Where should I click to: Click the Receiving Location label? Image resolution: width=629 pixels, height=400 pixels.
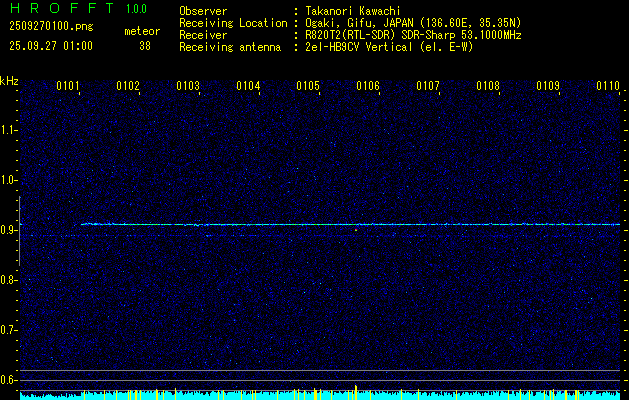[233, 23]
